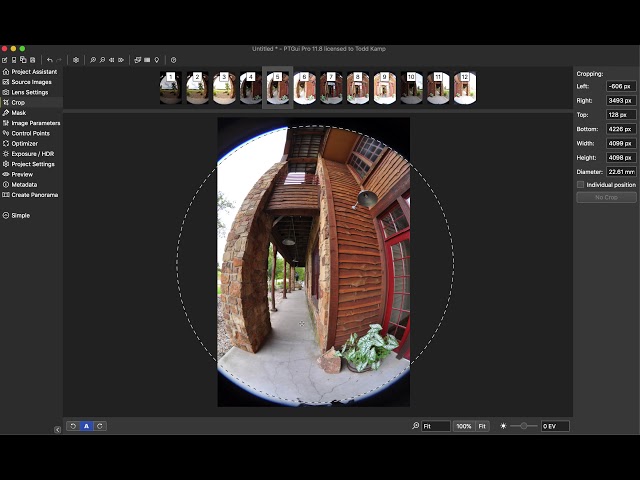
Task: Open Exposure / HDR sidebar tab
Action: tap(31, 154)
